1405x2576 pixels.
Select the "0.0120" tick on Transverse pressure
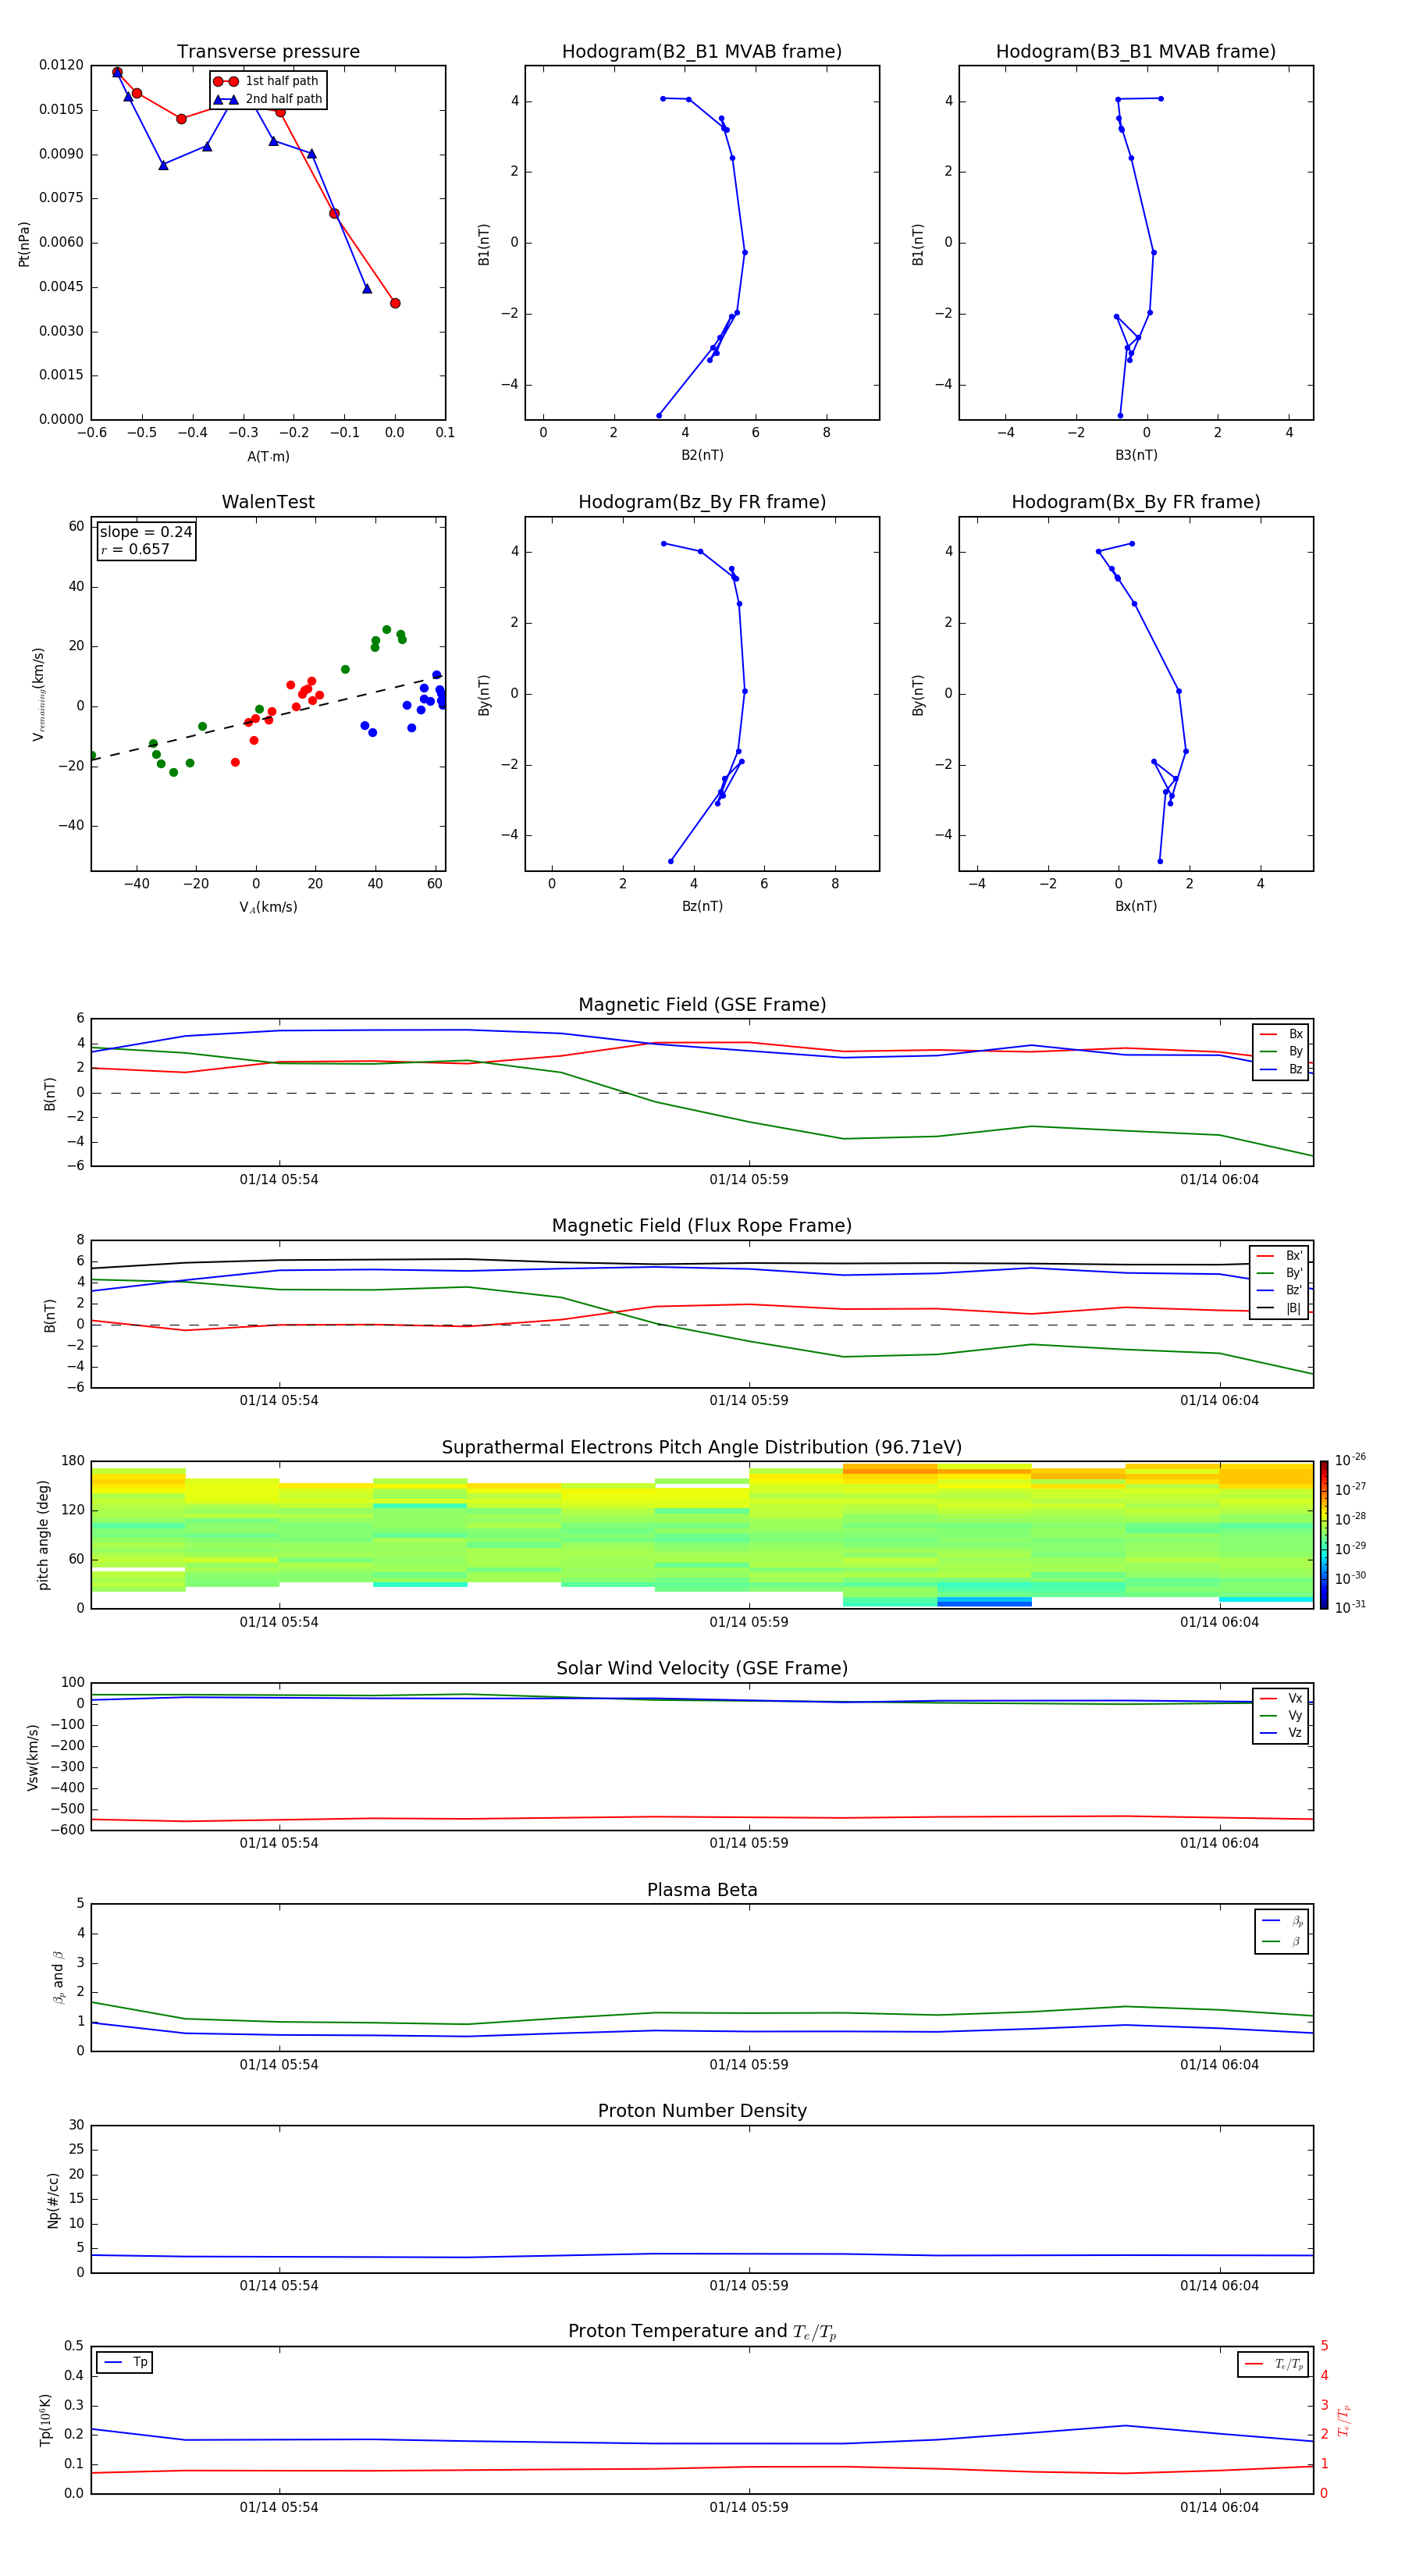pyautogui.click(x=61, y=65)
